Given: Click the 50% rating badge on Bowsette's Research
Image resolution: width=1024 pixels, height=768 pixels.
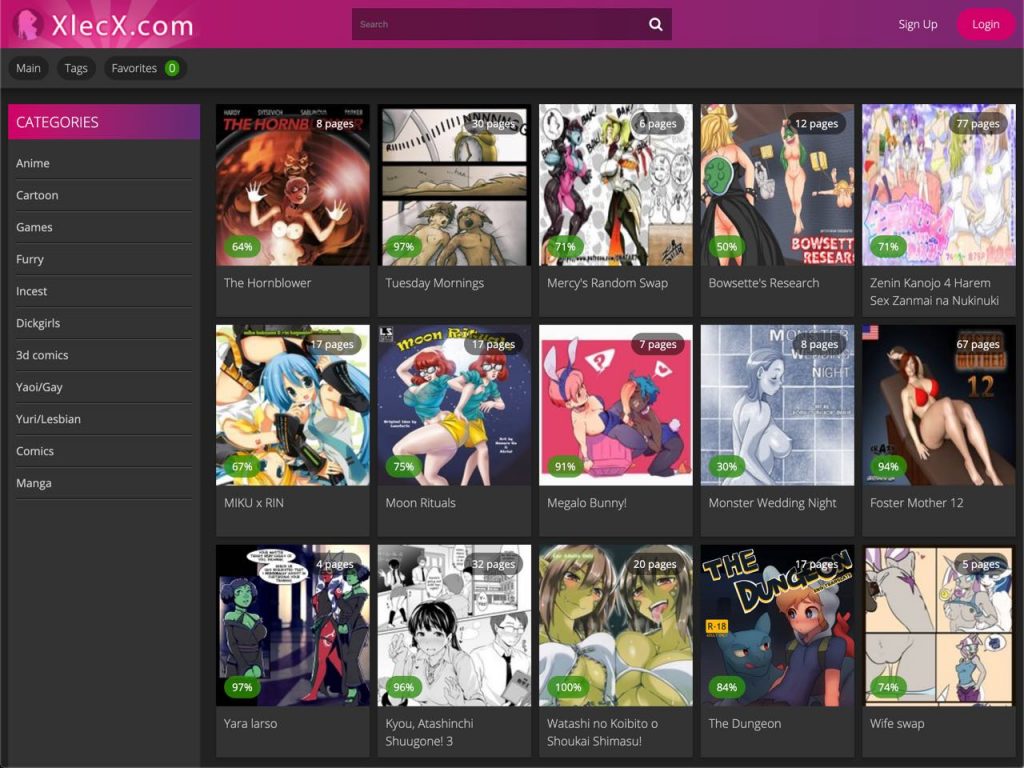Looking at the screenshot, I should pyautogui.click(x=726, y=246).
